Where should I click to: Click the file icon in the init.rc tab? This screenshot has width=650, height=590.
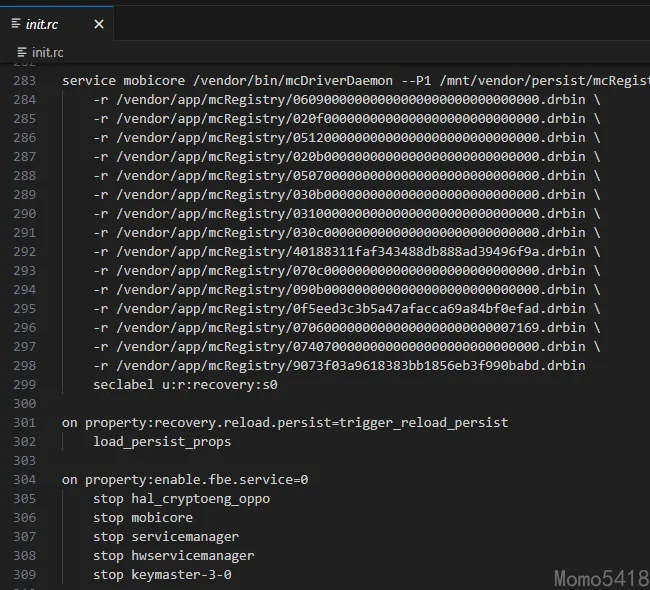click(16, 24)
